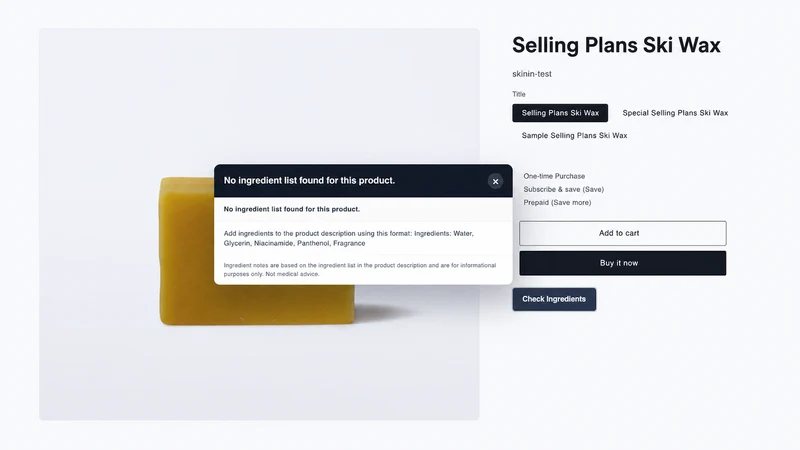Screen dimensions: 800x450
Task: Select the One-time Purchase option
Action: pyautogui.click(x=554, y=176)
